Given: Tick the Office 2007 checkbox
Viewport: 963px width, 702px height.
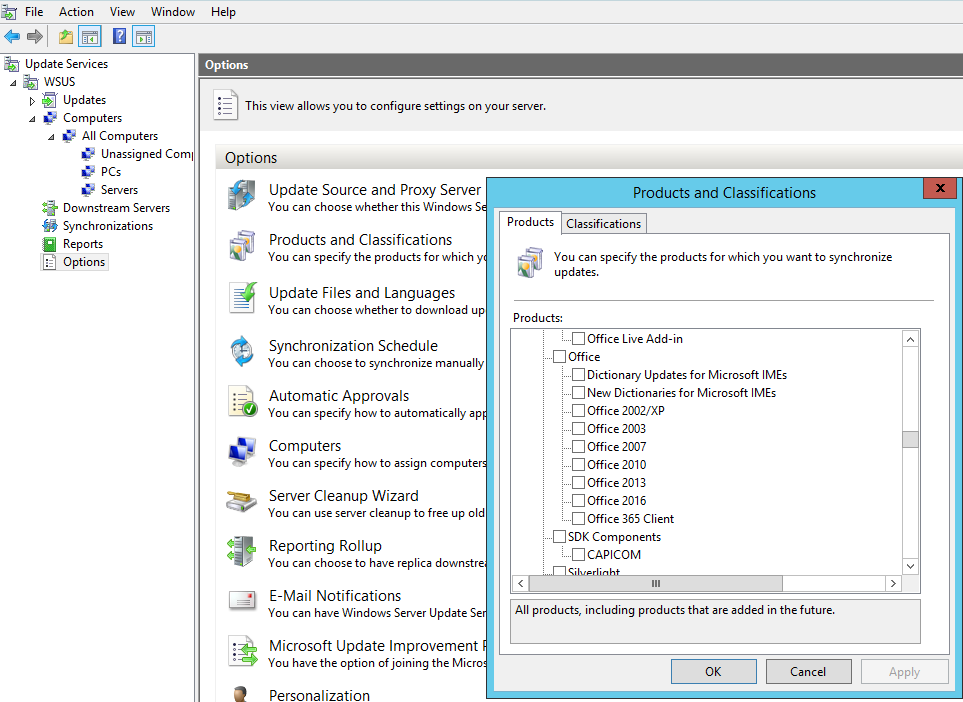Looking at the screenshot, I should click(579, 447).
